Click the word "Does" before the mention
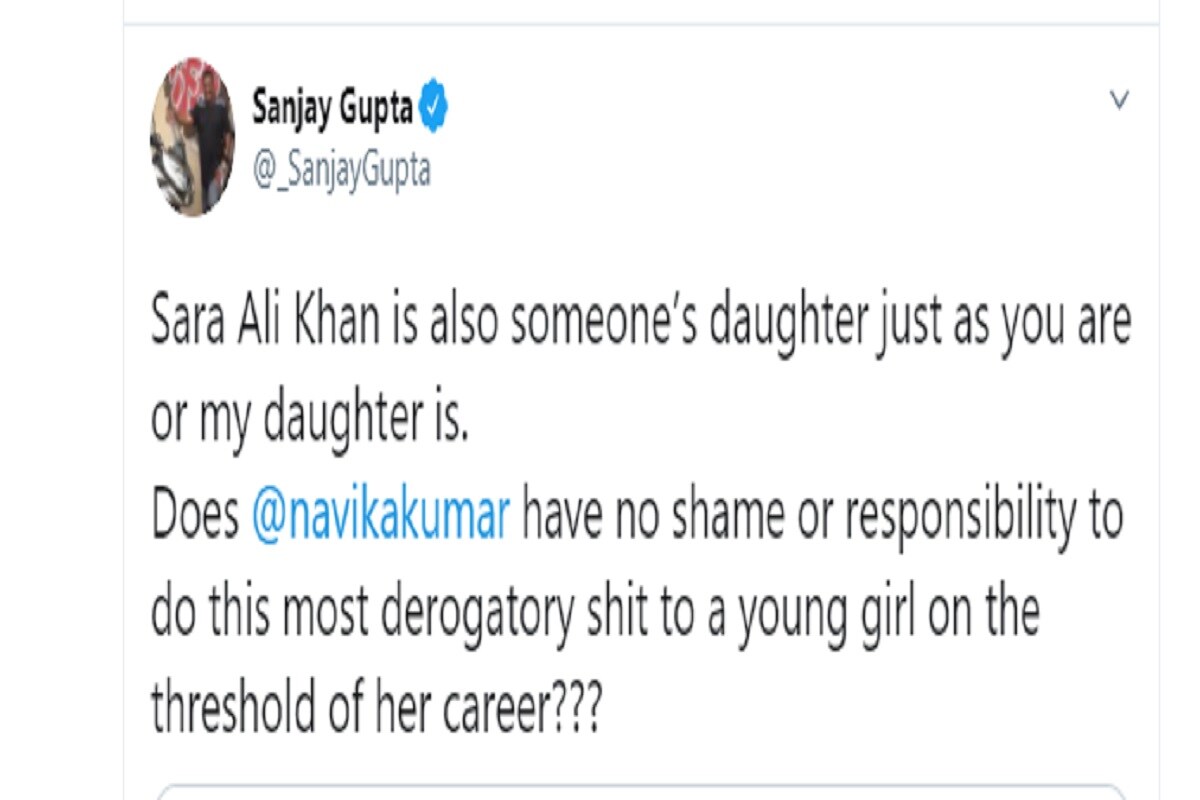Screen dimensions: 1200x800 195,517
